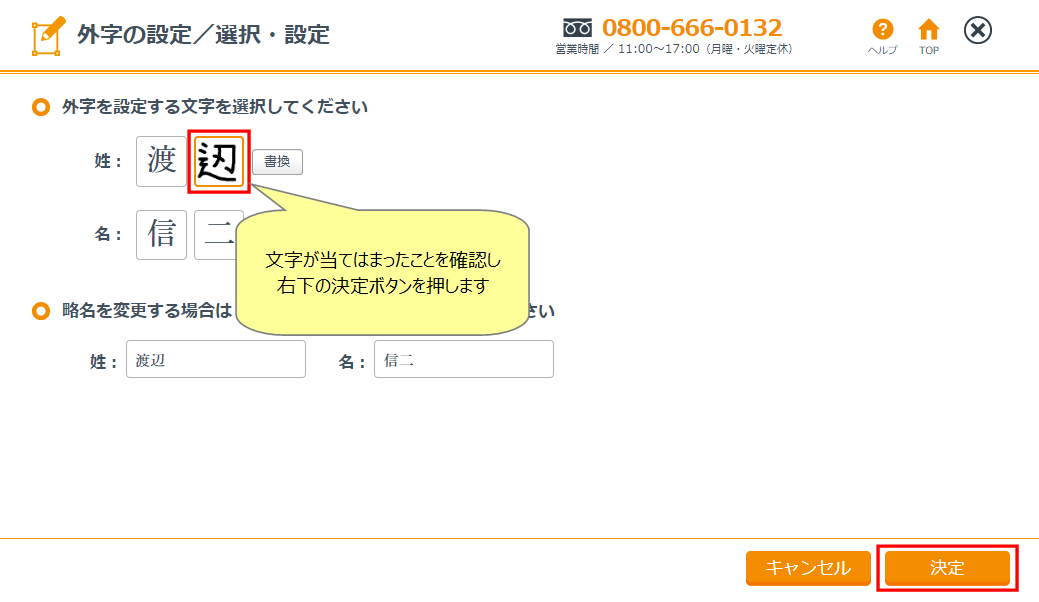Select the highlighted 辺 gaiji character tile
1039x602 pixels.
click(x=219, y=161)
